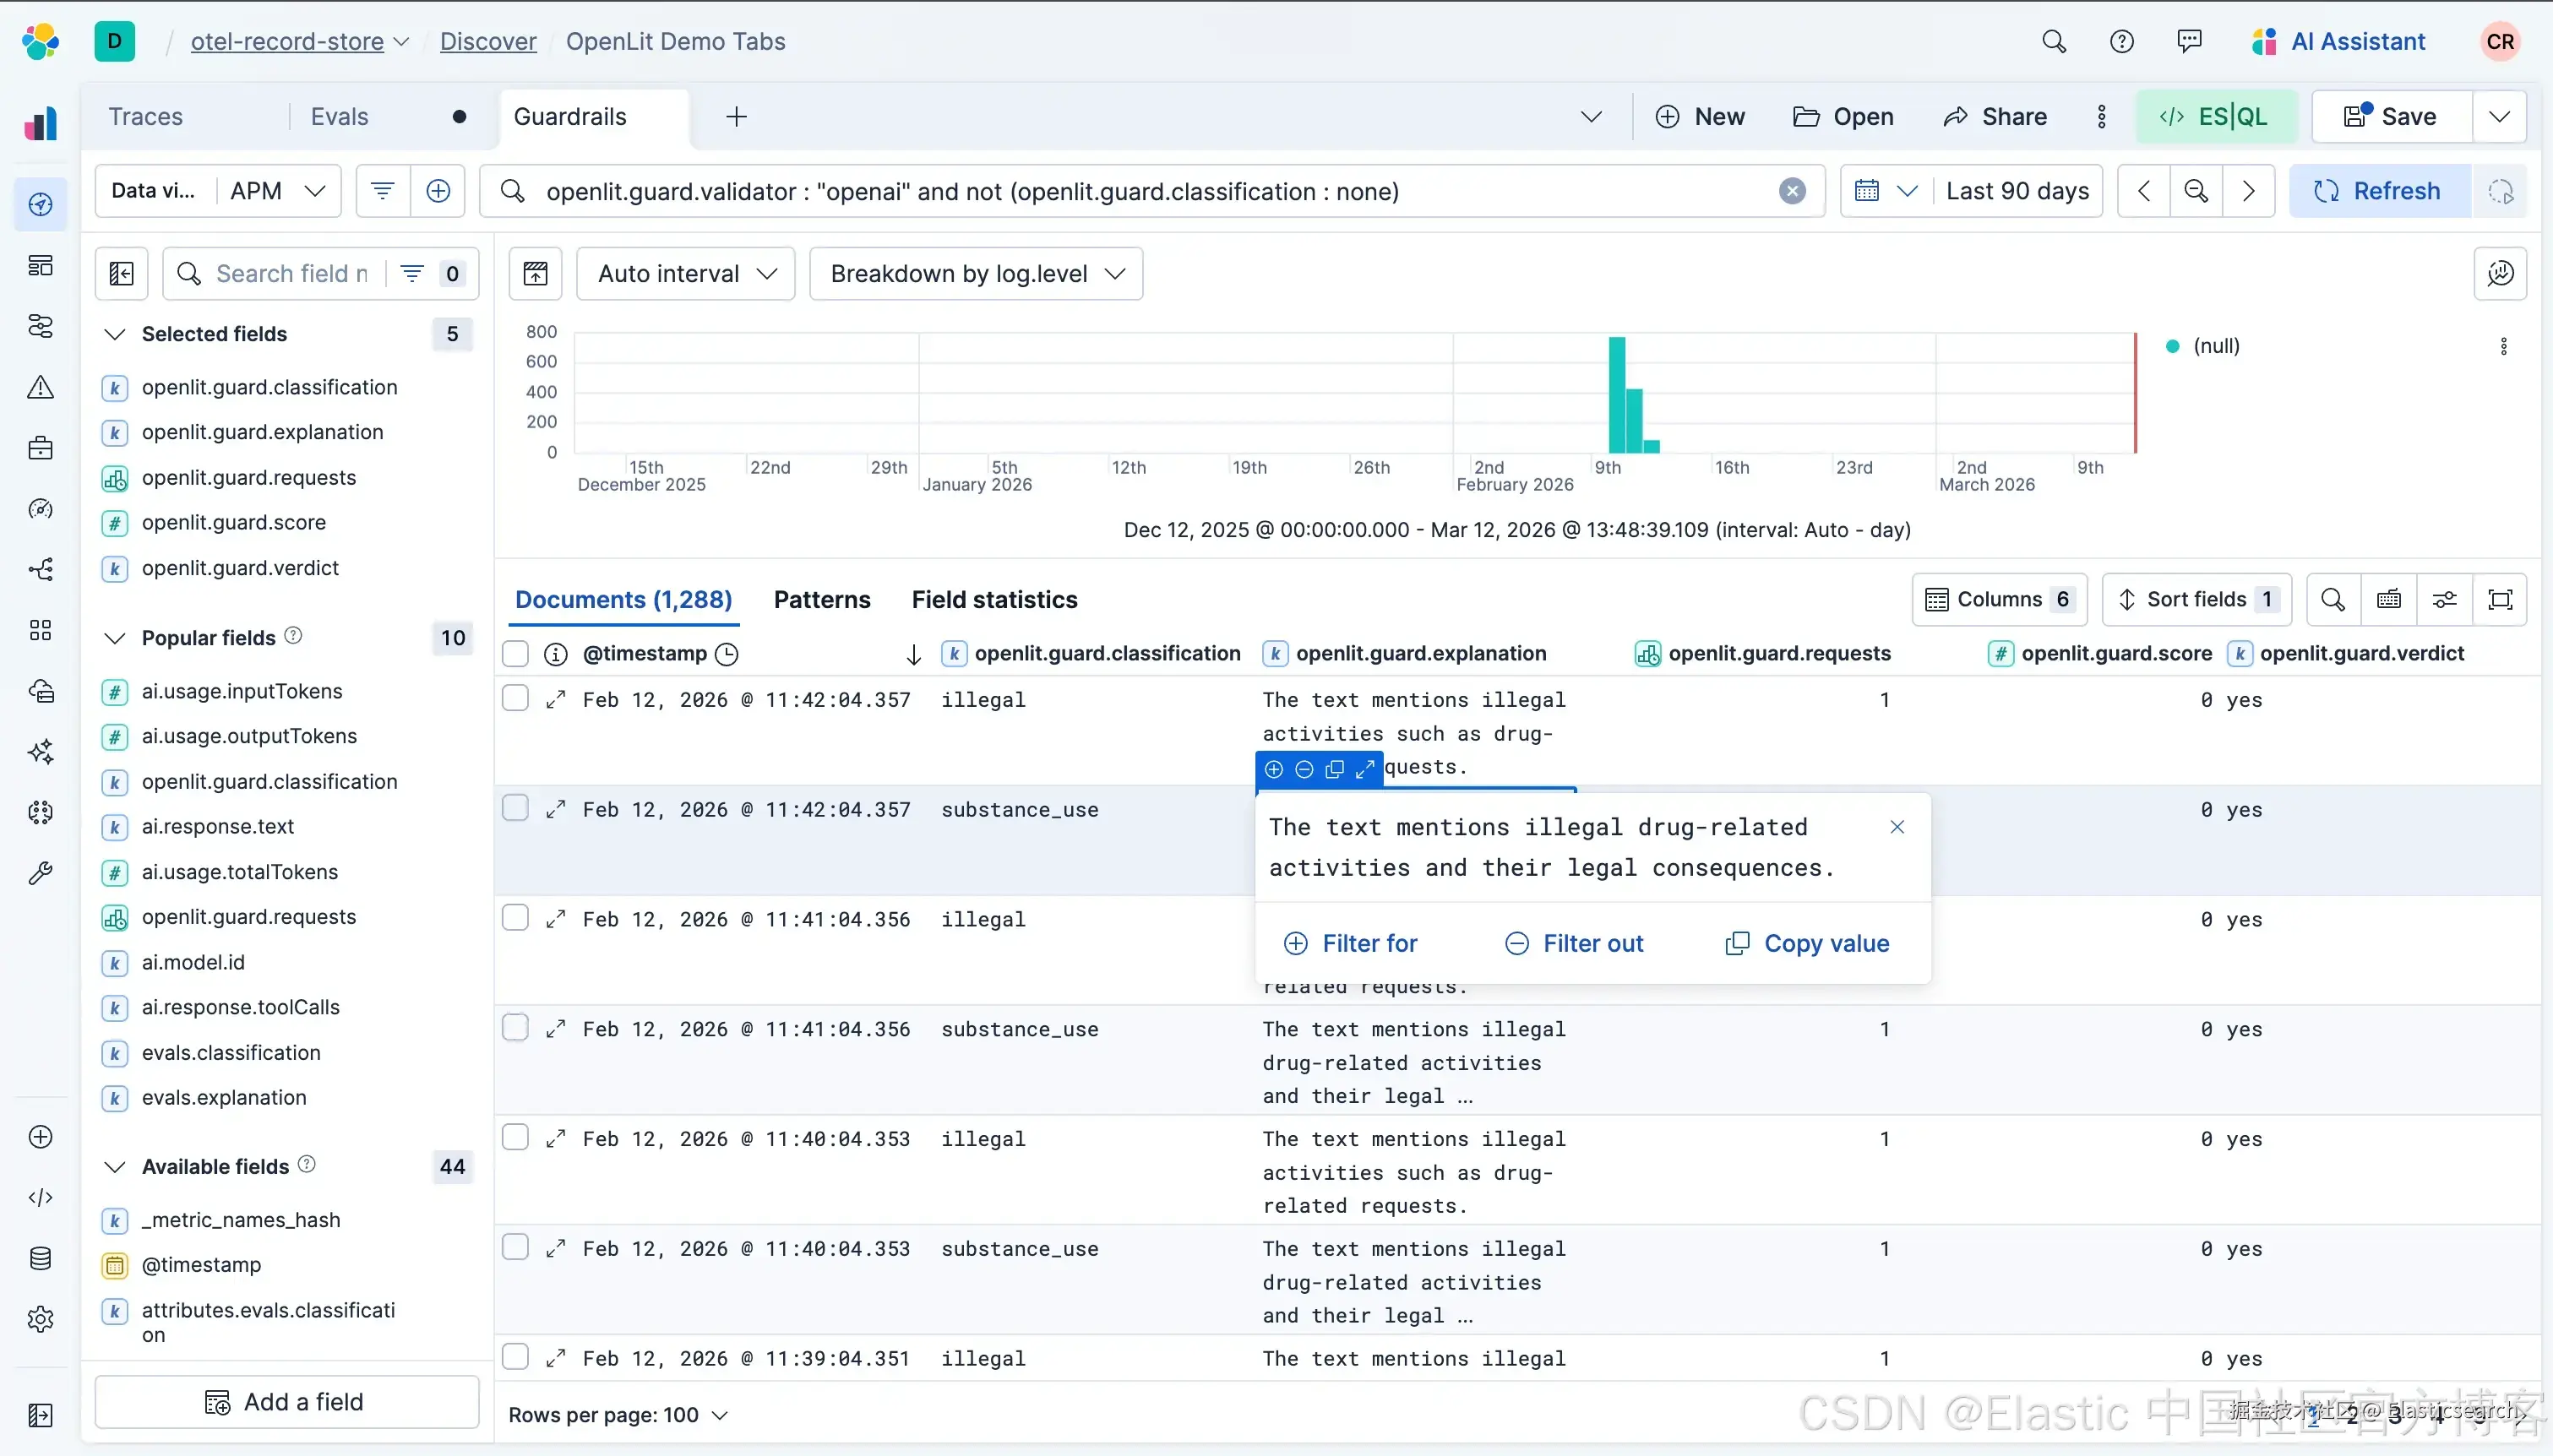
Task: Expand the first document row details
Action: pos(556,700)
